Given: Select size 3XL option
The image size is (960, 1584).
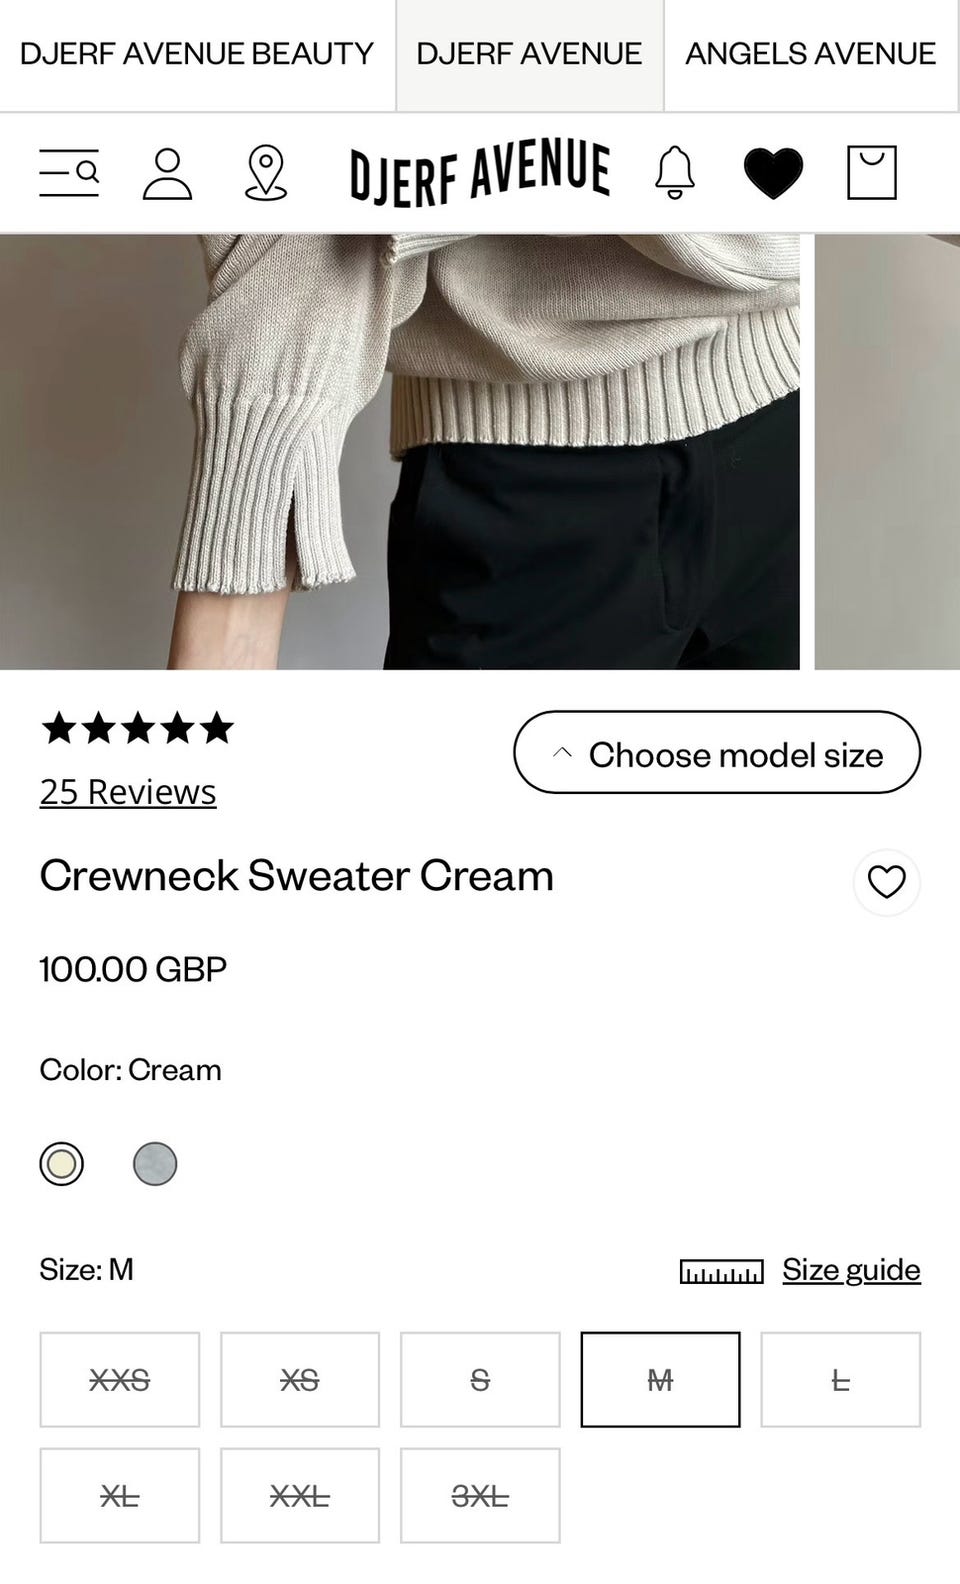Looking at the screenshot, I should tap(480, 1495).
